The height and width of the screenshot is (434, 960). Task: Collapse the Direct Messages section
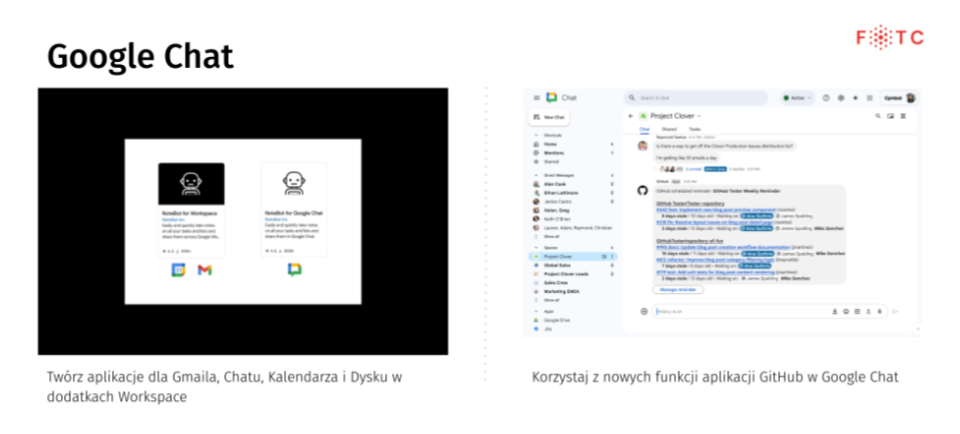pos(536,175)
